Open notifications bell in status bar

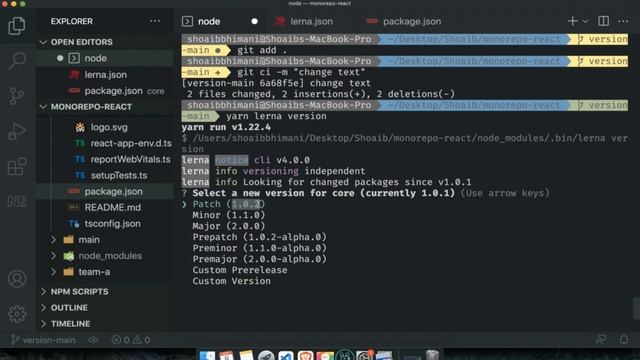click(624, 340)
